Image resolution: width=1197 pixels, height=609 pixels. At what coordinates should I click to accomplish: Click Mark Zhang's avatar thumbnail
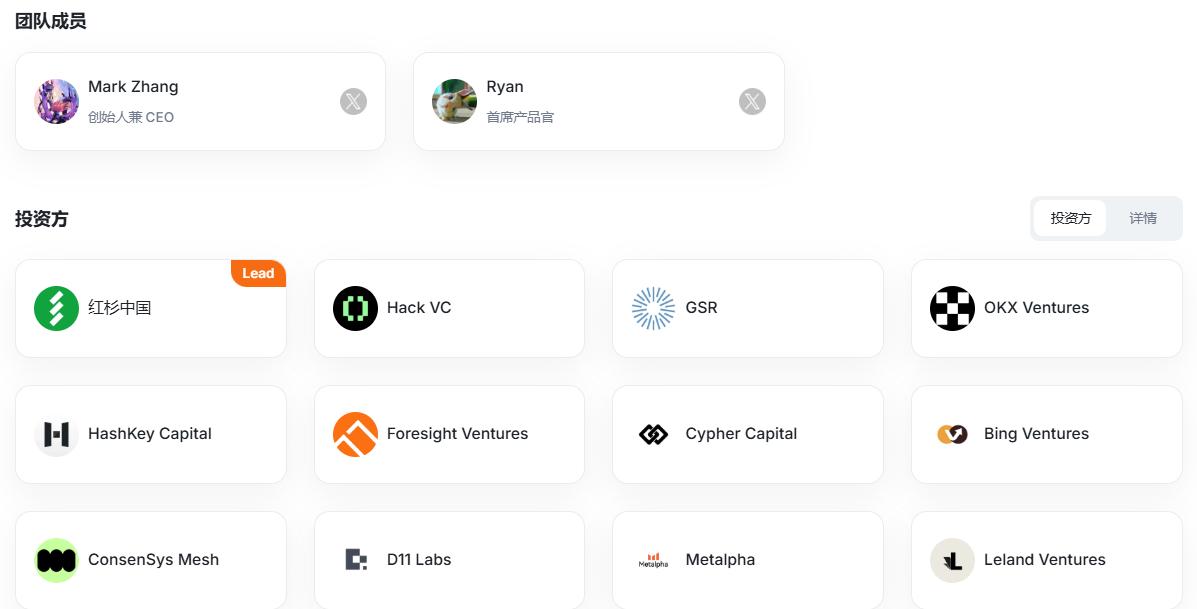click(56, 101)
